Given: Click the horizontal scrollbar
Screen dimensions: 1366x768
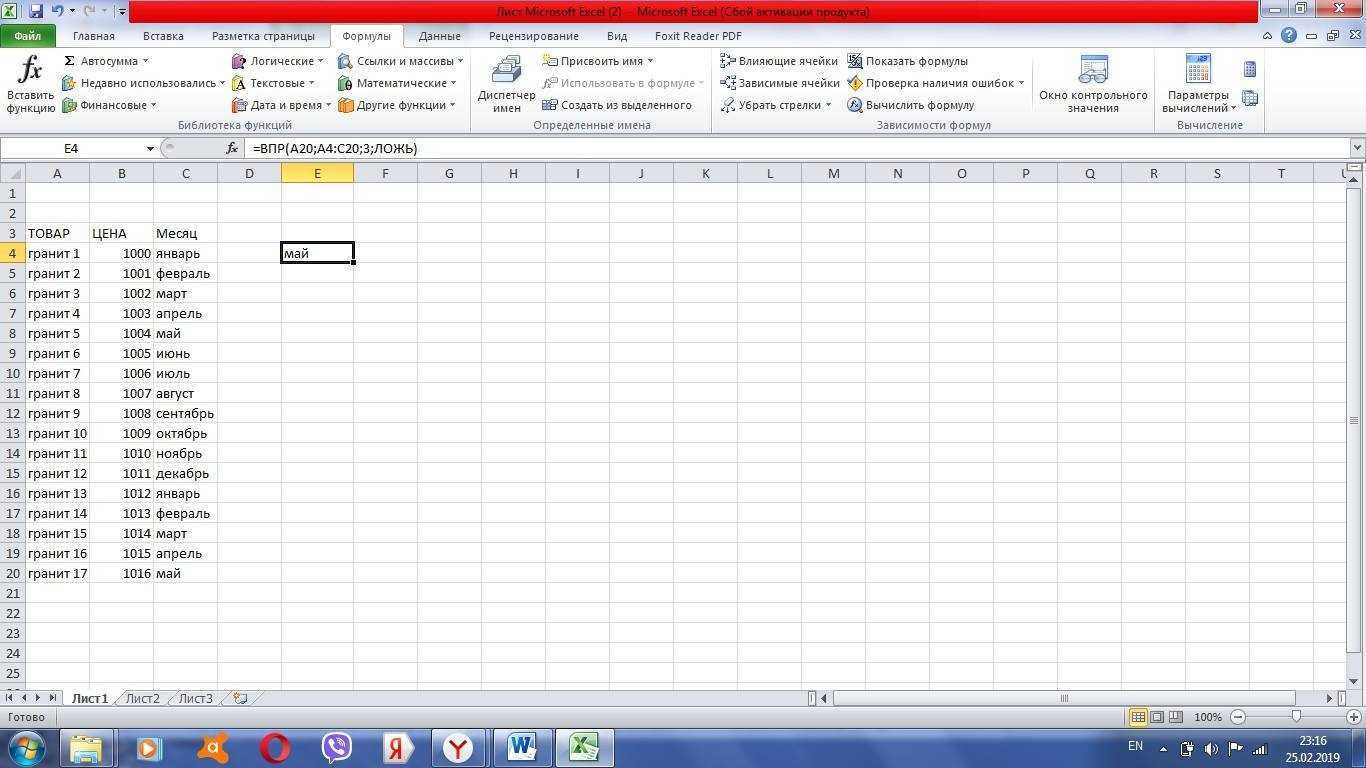Looking at the screenshot, I should pos(1064,698).
